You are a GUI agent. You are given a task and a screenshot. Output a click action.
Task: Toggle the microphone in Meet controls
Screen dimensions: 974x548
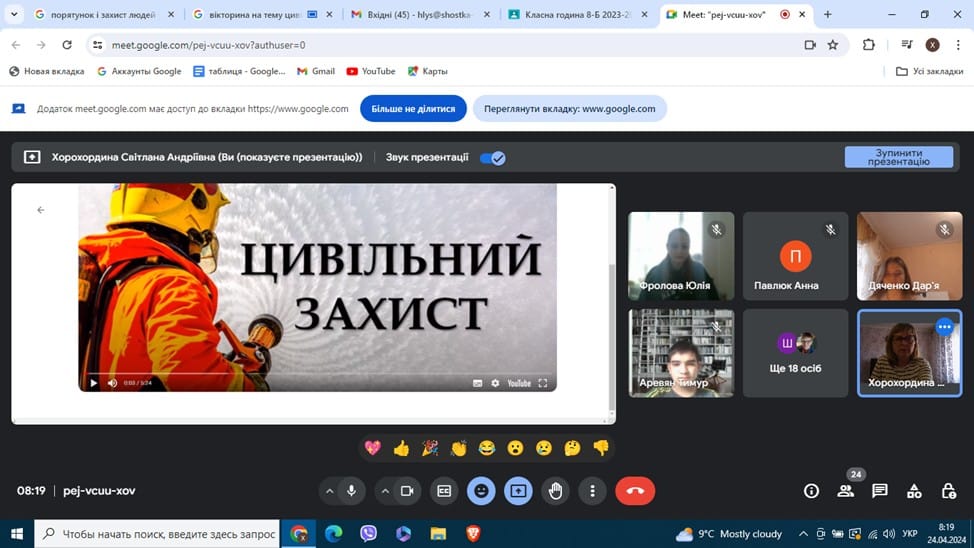352,491
